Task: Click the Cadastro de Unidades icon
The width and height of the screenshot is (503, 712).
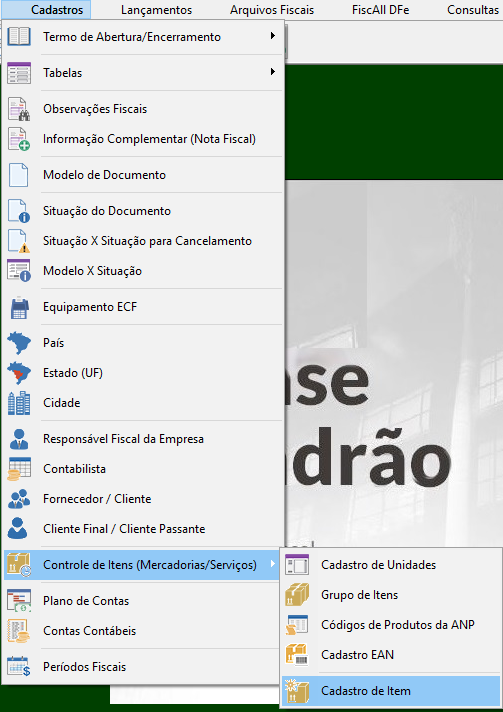Action: (x=297, y=565)
